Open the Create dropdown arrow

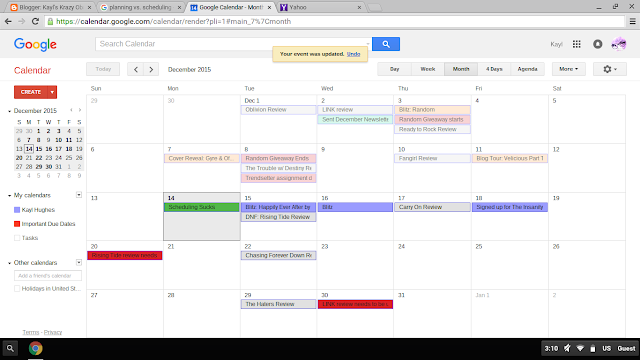52,92
